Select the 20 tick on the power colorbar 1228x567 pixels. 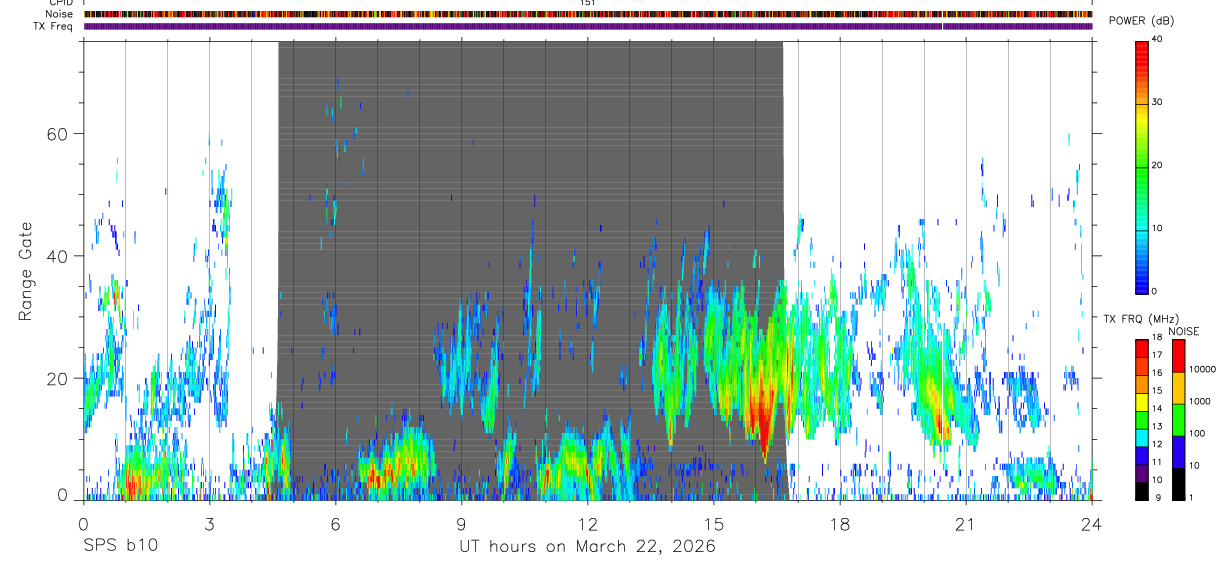point(1157,165)
